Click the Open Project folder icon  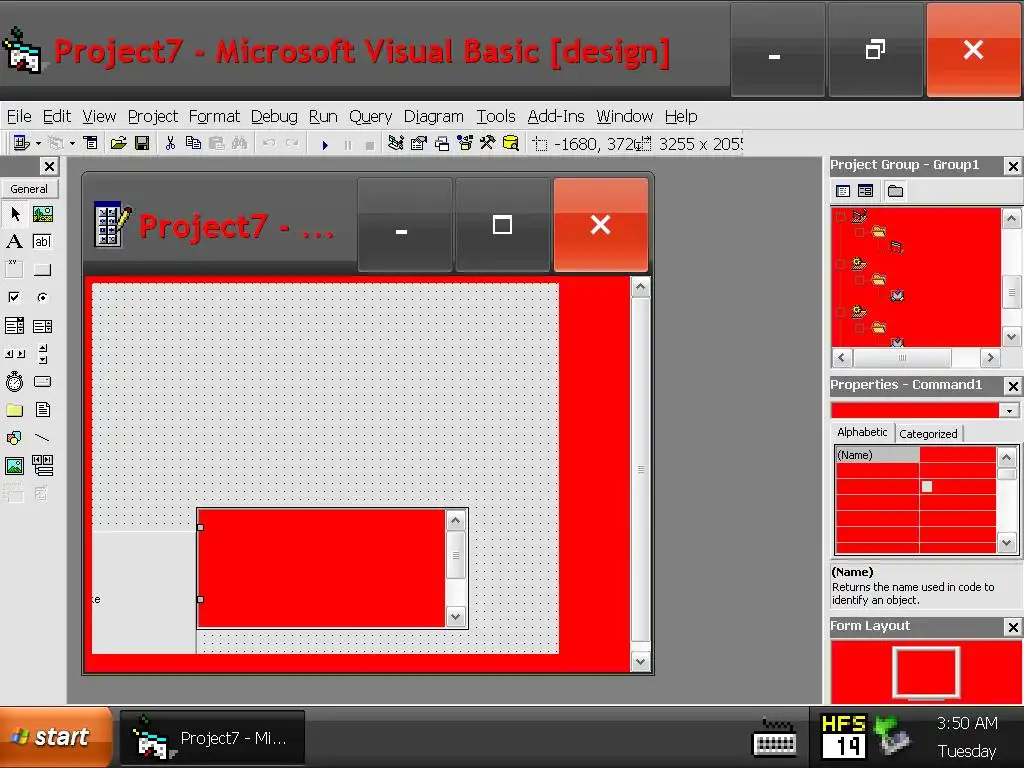[118, 143]
